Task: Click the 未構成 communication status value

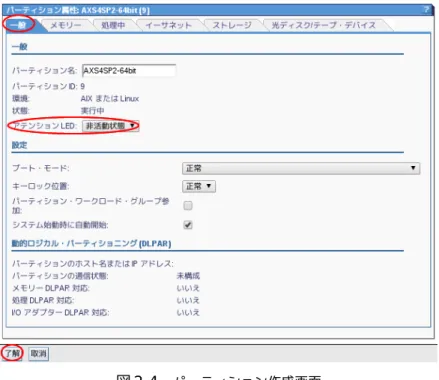Action: [x=188, y=276]
